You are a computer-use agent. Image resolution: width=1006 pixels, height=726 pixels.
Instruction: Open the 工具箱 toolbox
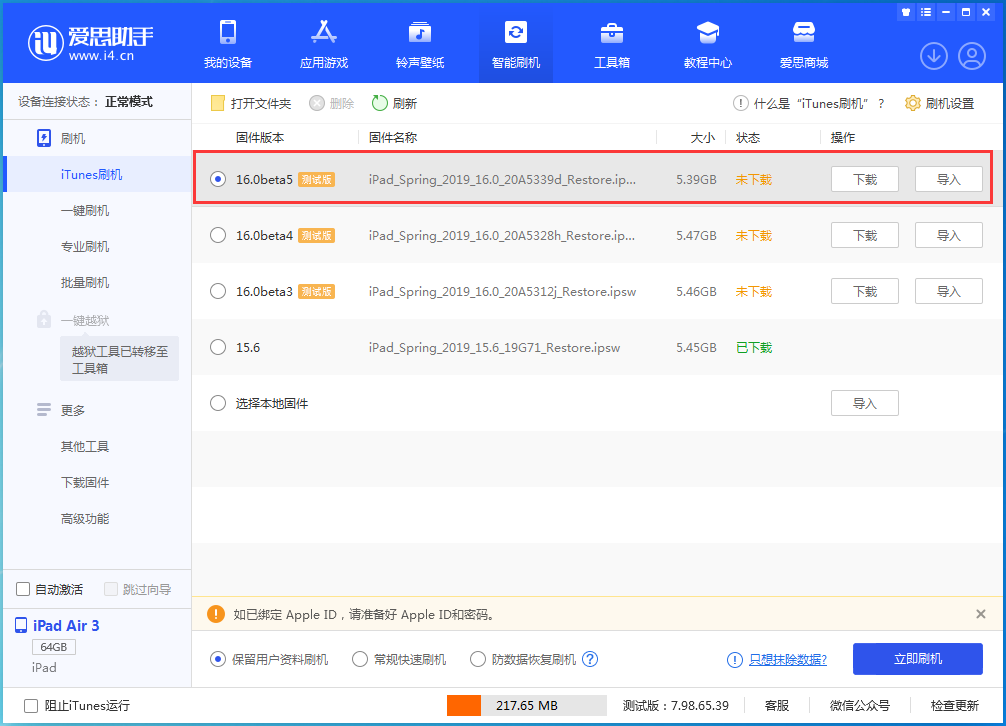coord(611,44)
